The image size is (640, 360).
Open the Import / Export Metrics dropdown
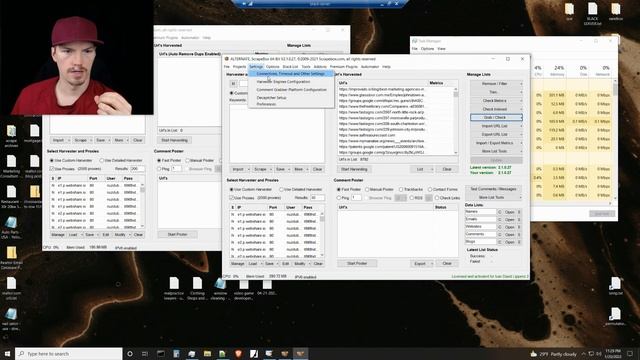pos(496,143)
